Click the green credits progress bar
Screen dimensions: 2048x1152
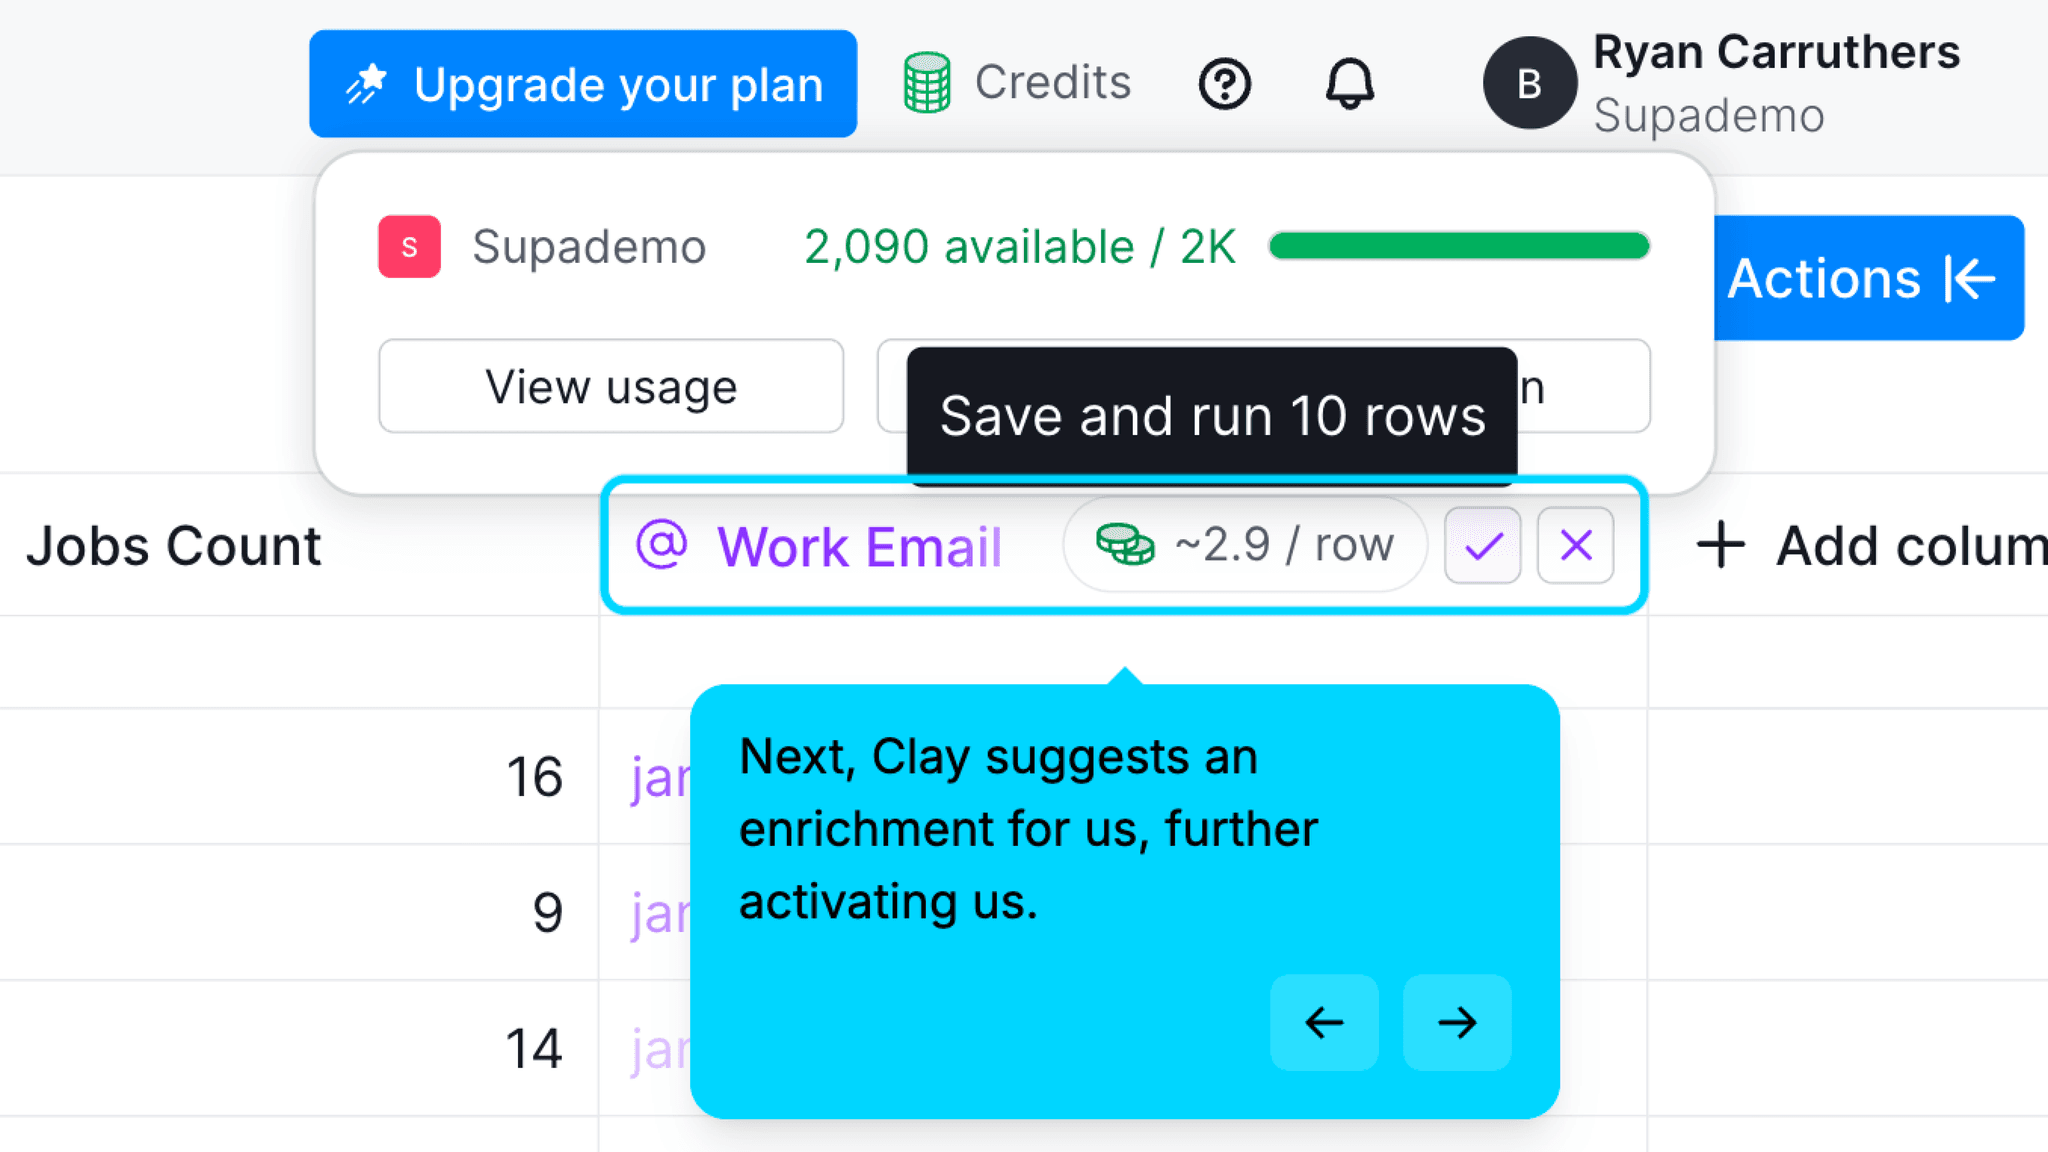tap(1458, 246)
